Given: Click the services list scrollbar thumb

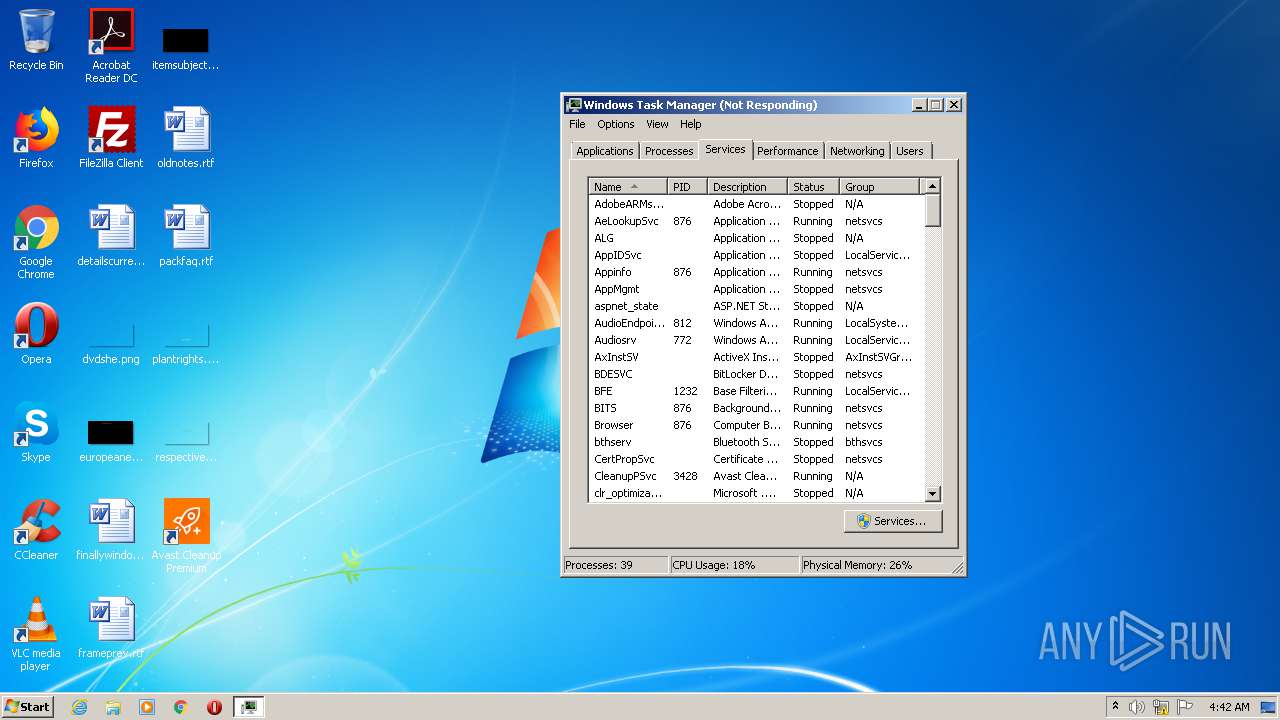Looking at the screenshot, I should coord(932,211).
